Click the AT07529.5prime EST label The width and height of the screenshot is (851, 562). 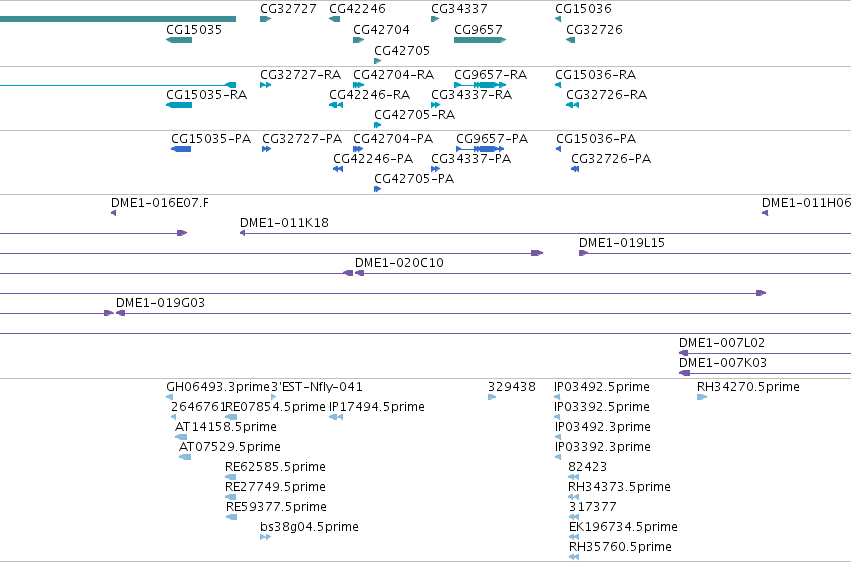(230, 448)
